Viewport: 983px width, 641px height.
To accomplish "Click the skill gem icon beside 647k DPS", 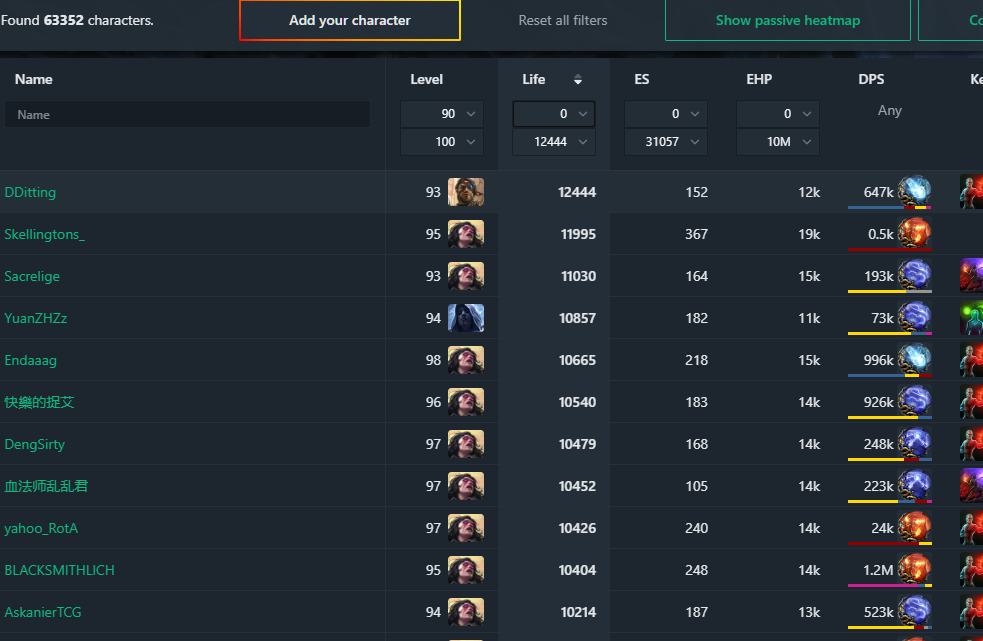I will pos(914,190).
